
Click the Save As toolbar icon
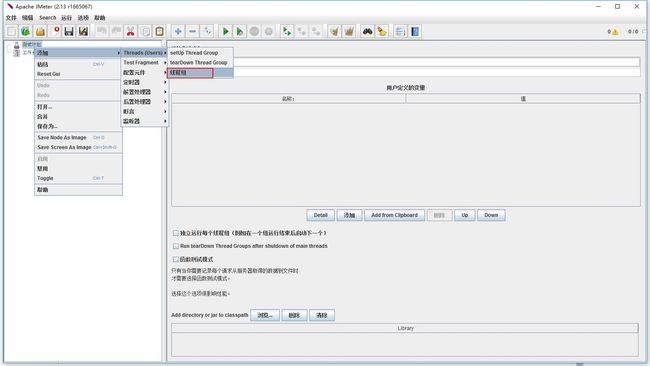(83, 32)
